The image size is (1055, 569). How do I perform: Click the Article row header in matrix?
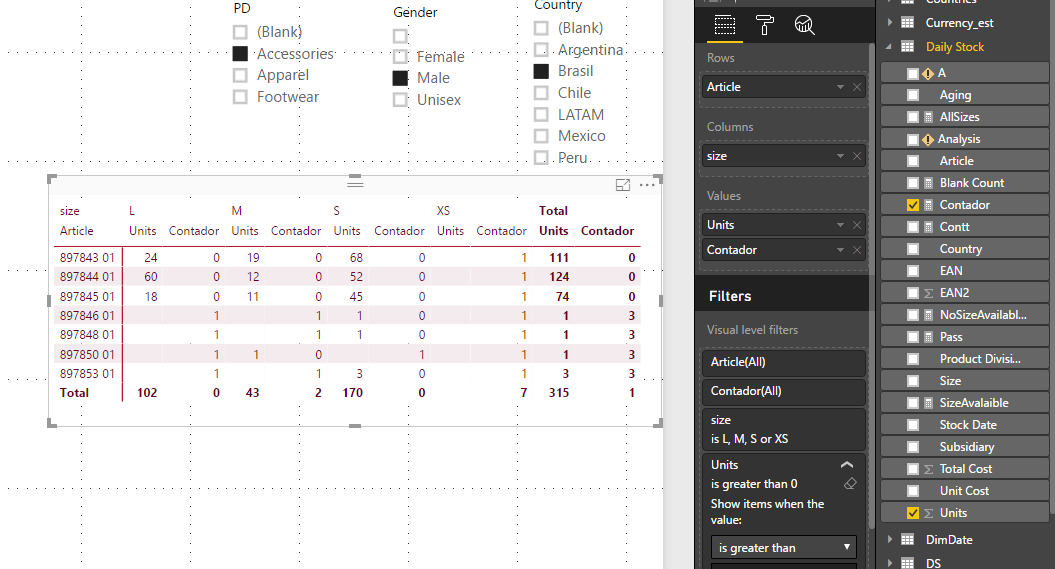click(x=77, y=231)
